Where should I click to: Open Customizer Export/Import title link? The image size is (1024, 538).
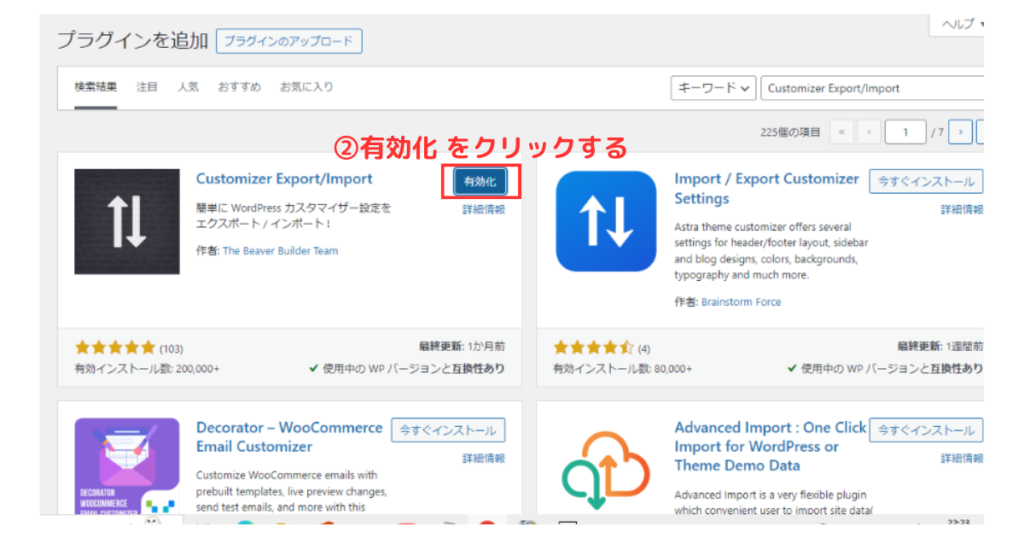pos(284,179)
